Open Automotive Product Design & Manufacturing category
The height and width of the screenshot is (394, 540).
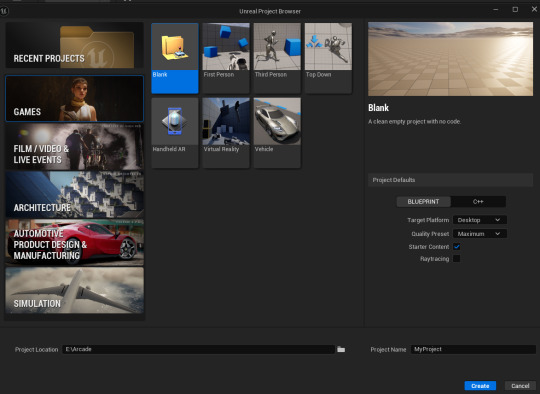pyautogui.click(x=74, y=243)
